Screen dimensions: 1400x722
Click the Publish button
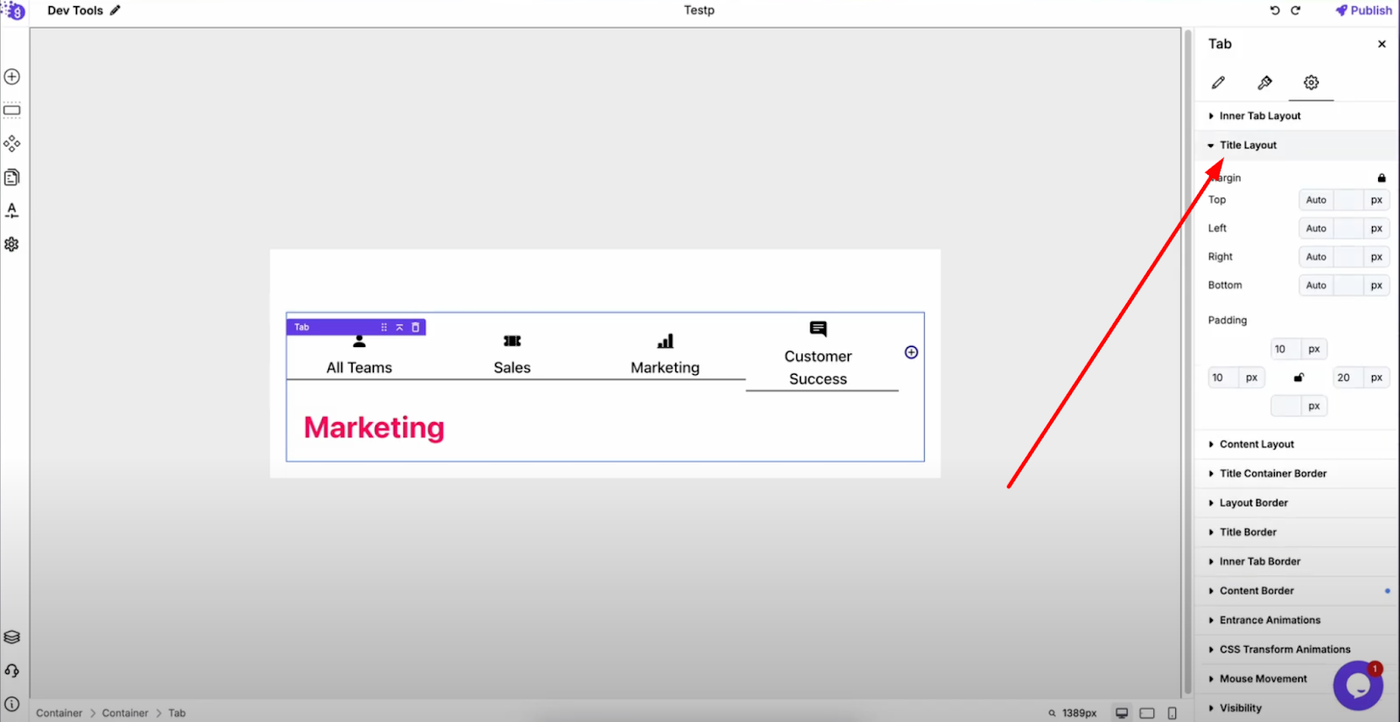pyautogui.click(x=1363, y=10)
